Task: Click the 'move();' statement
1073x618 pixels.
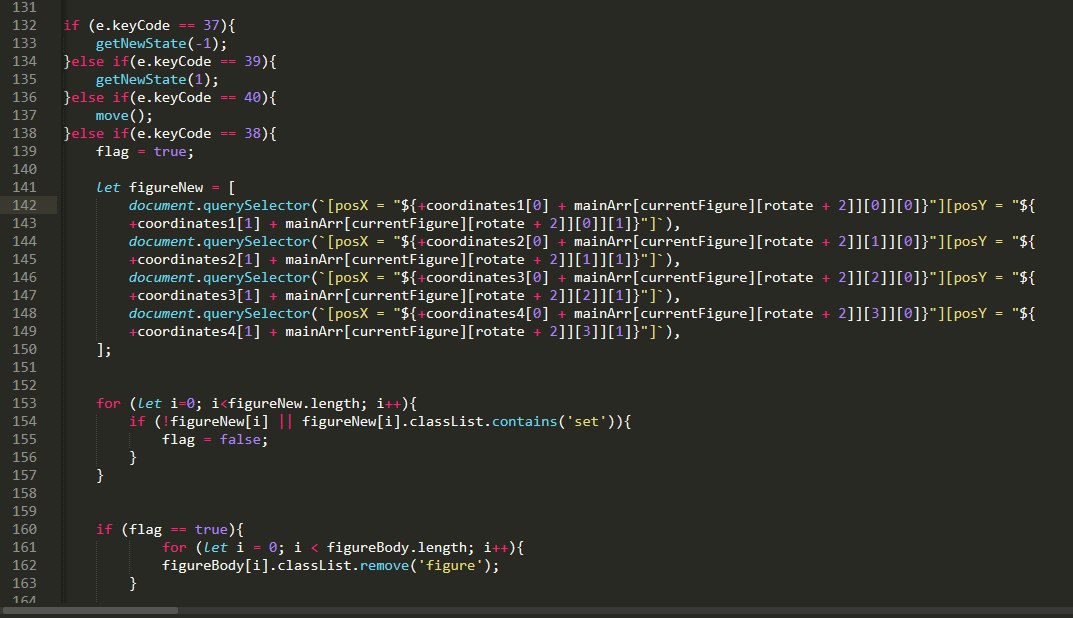Action: tap(124, 116)
